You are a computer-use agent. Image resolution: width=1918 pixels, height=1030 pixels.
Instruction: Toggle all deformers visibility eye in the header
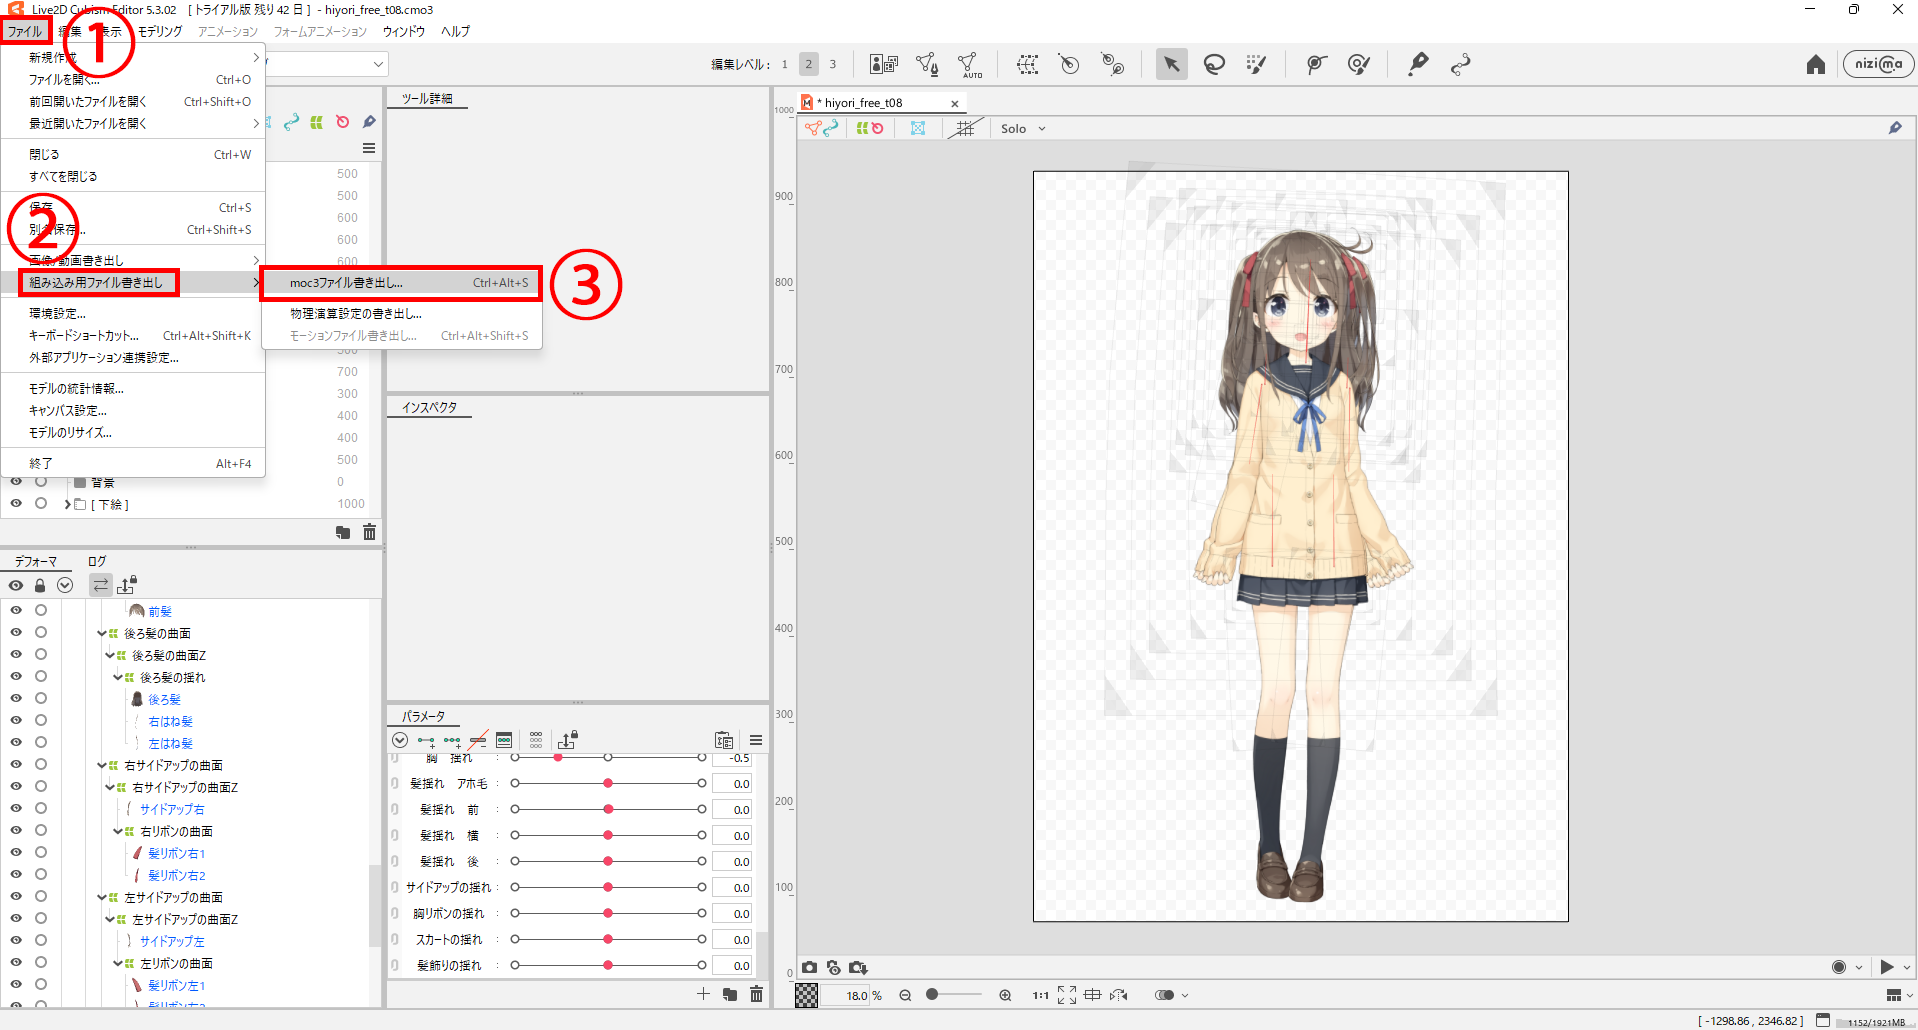(x=16, y=585)
